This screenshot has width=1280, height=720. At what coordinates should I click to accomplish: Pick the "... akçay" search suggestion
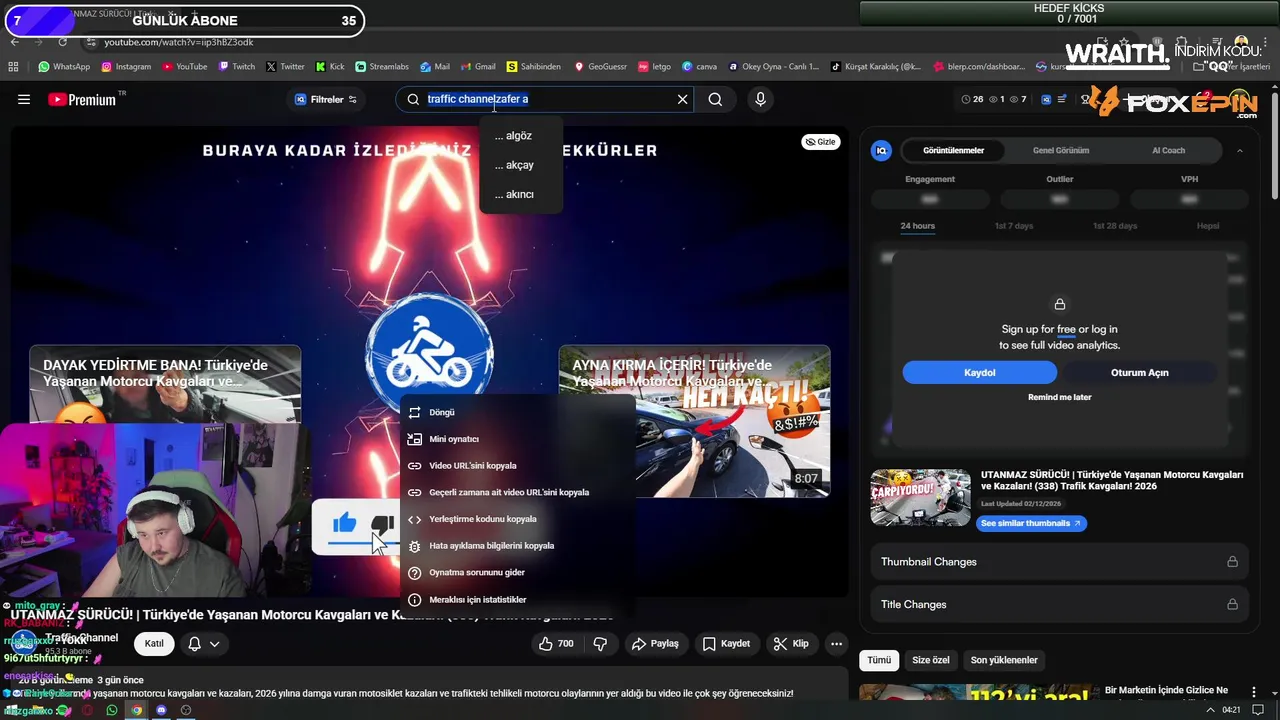[520, 165]
